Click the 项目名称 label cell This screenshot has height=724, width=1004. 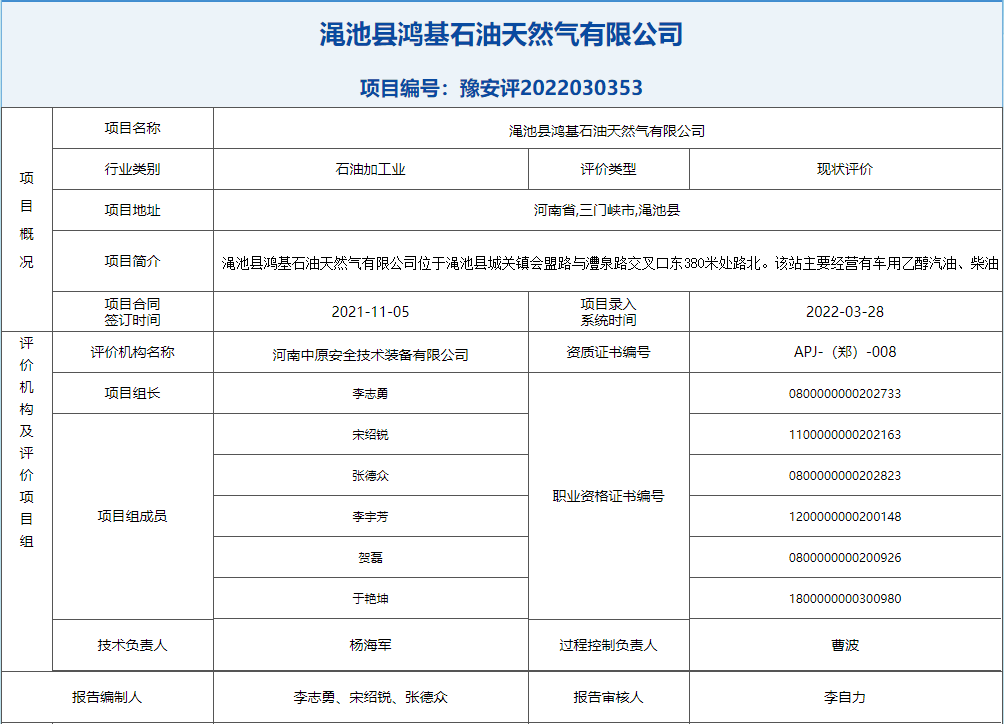(x=133, y=128)
